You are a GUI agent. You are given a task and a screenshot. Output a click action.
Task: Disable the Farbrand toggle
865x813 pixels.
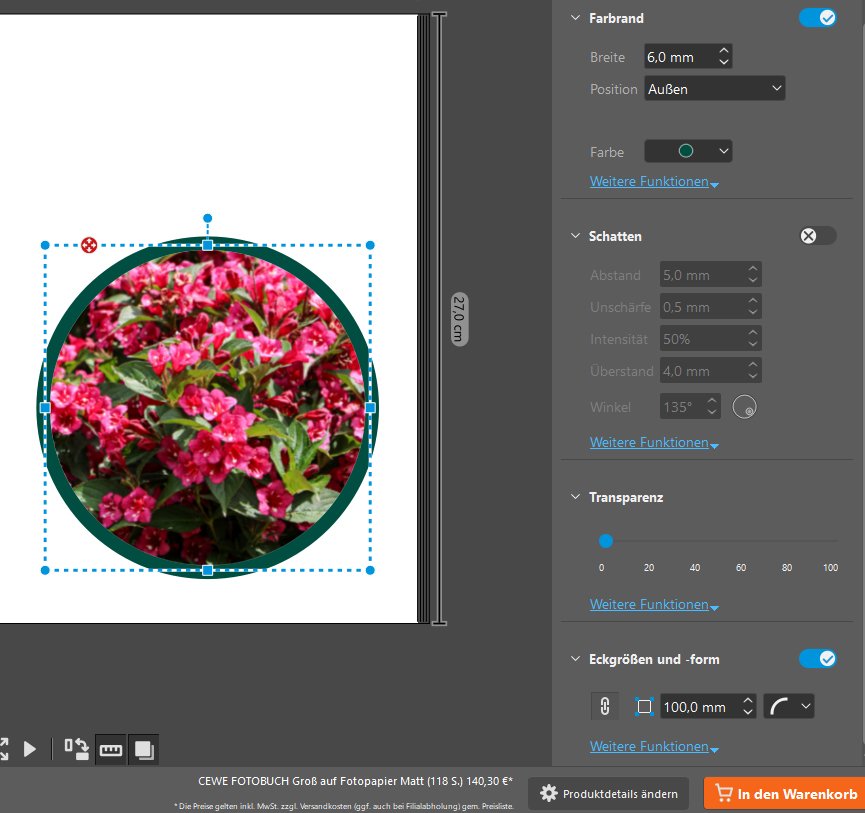point(817,18)
